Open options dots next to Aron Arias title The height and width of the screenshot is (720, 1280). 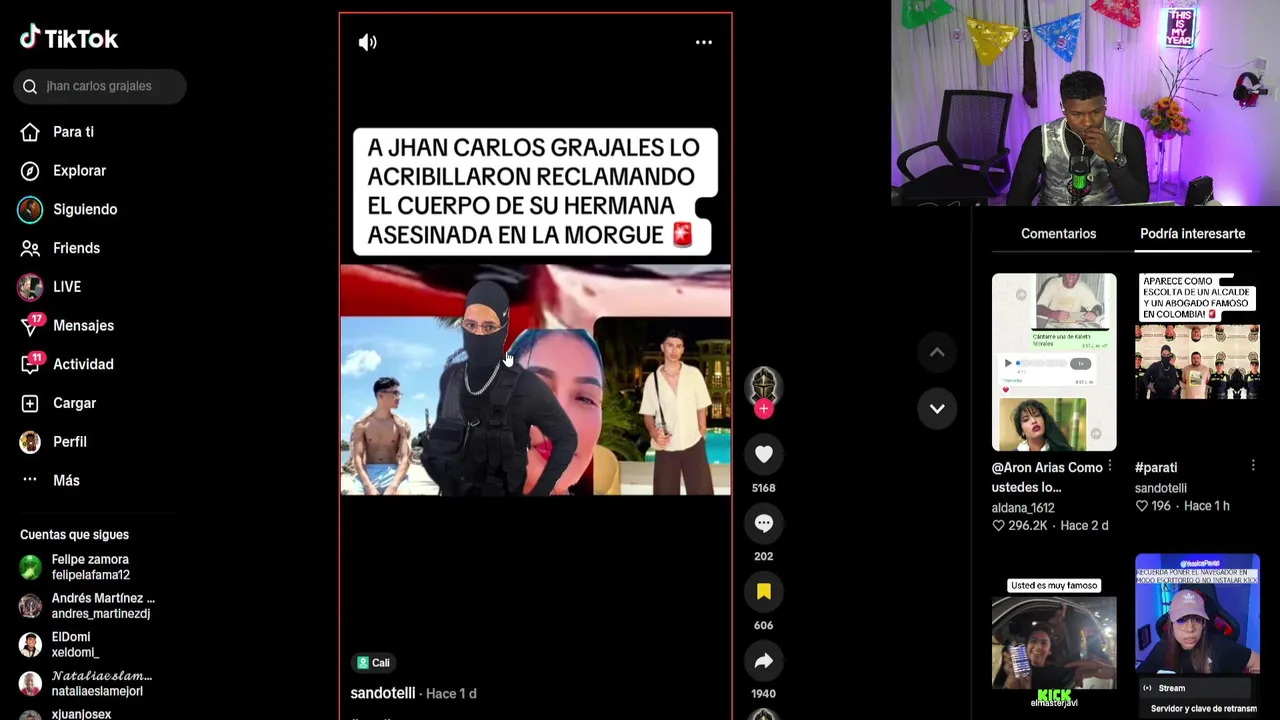[1109, 466]
